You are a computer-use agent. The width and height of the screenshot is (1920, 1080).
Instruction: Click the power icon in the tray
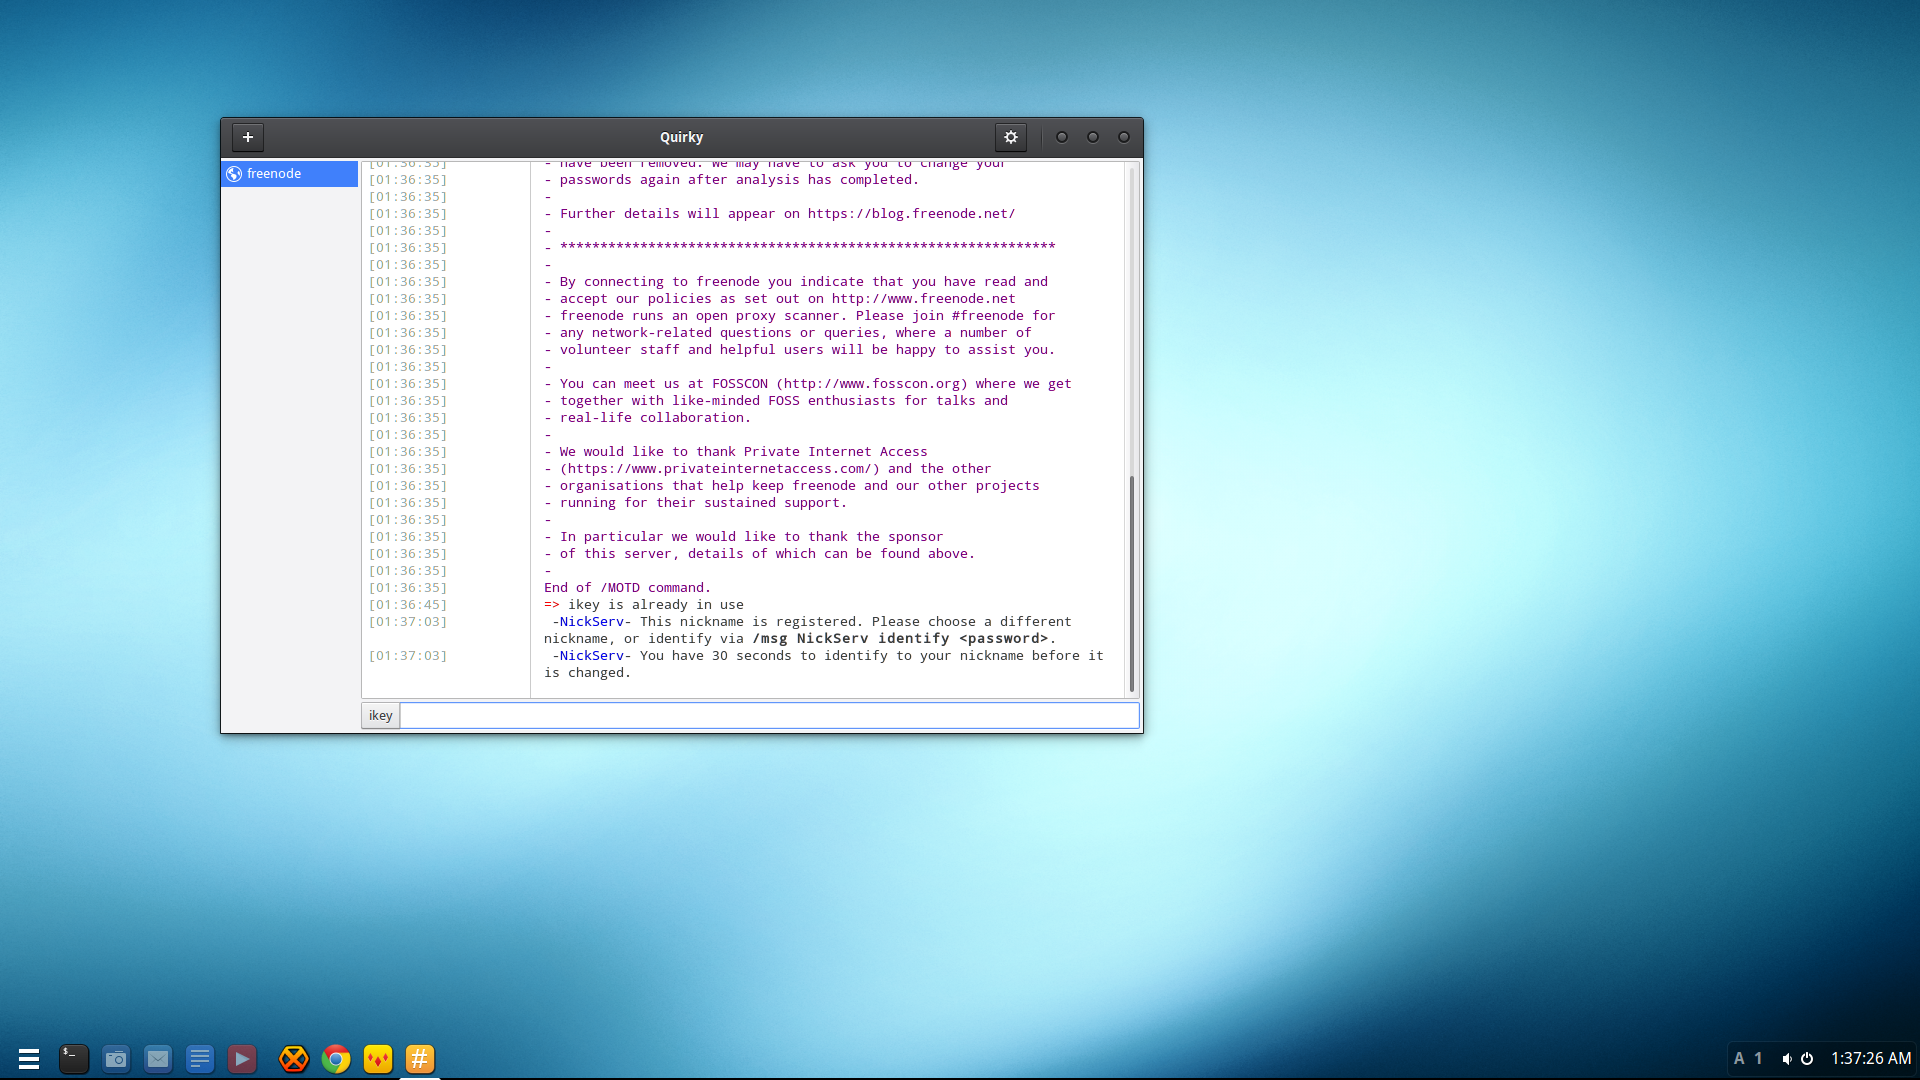(1807, 1059)
